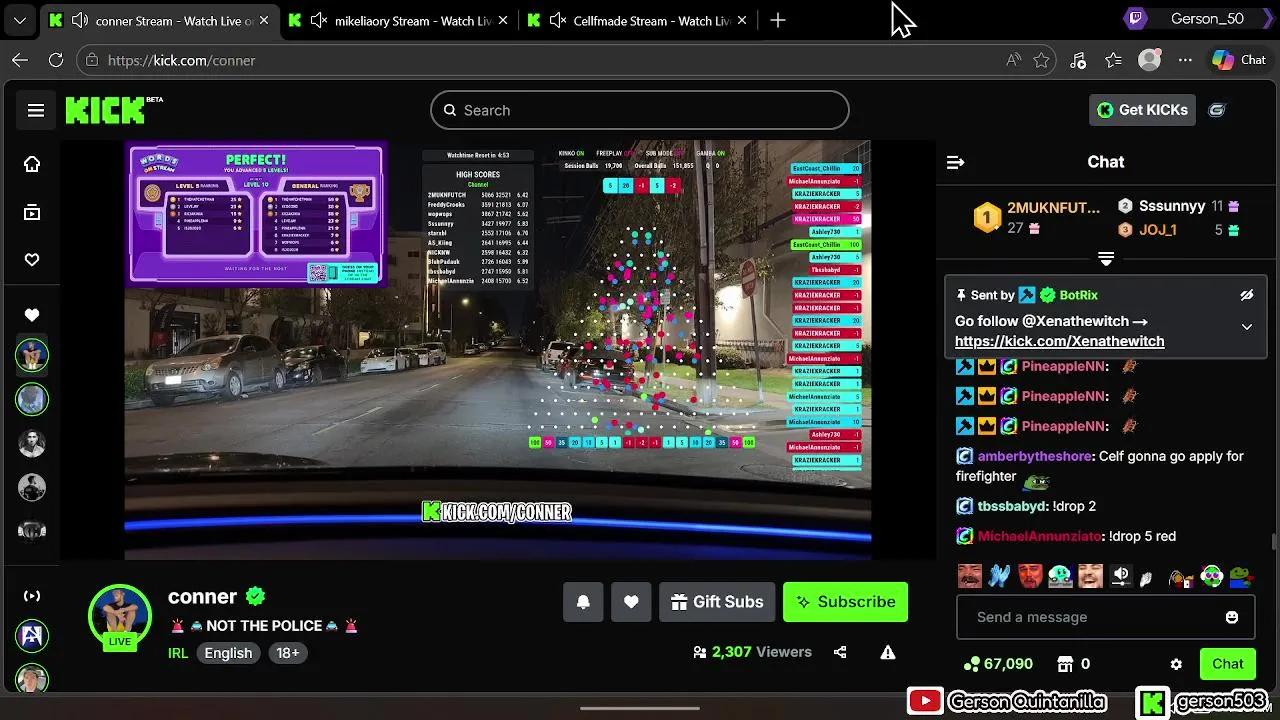
Task: Unmute the Cellfmade Stream tab
Action: pyautogui.click(x=559, y=20)
